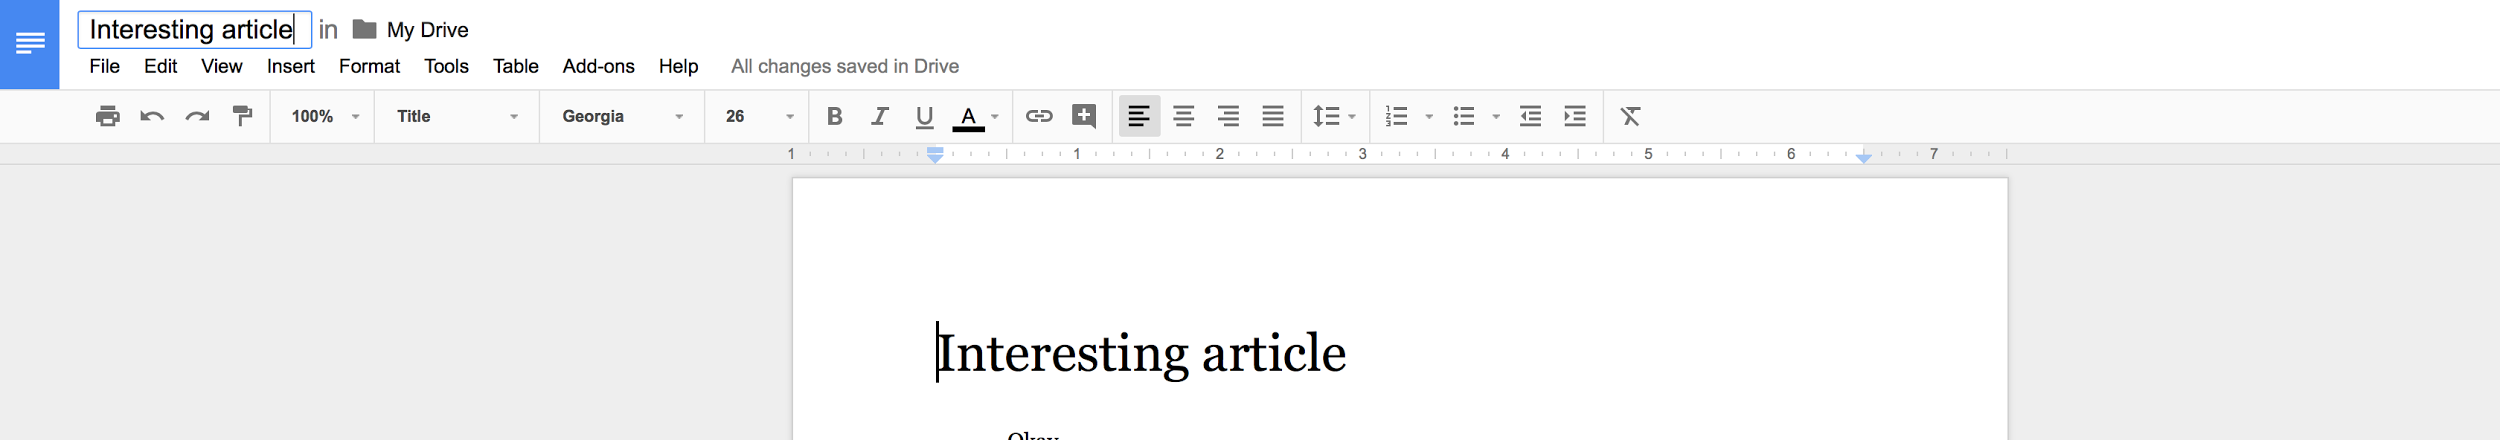Screen dimensions: 2500x440
Task: Clear formatting with the Tx icon
Action: point(1630,116)
